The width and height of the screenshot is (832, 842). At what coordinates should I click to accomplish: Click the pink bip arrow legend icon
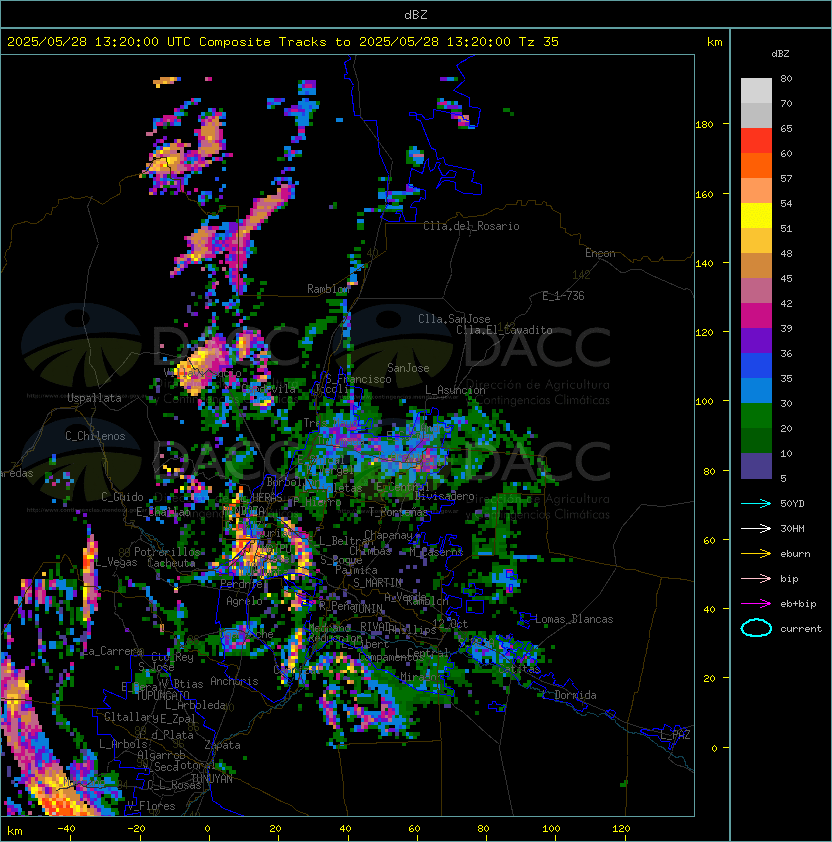756,578
